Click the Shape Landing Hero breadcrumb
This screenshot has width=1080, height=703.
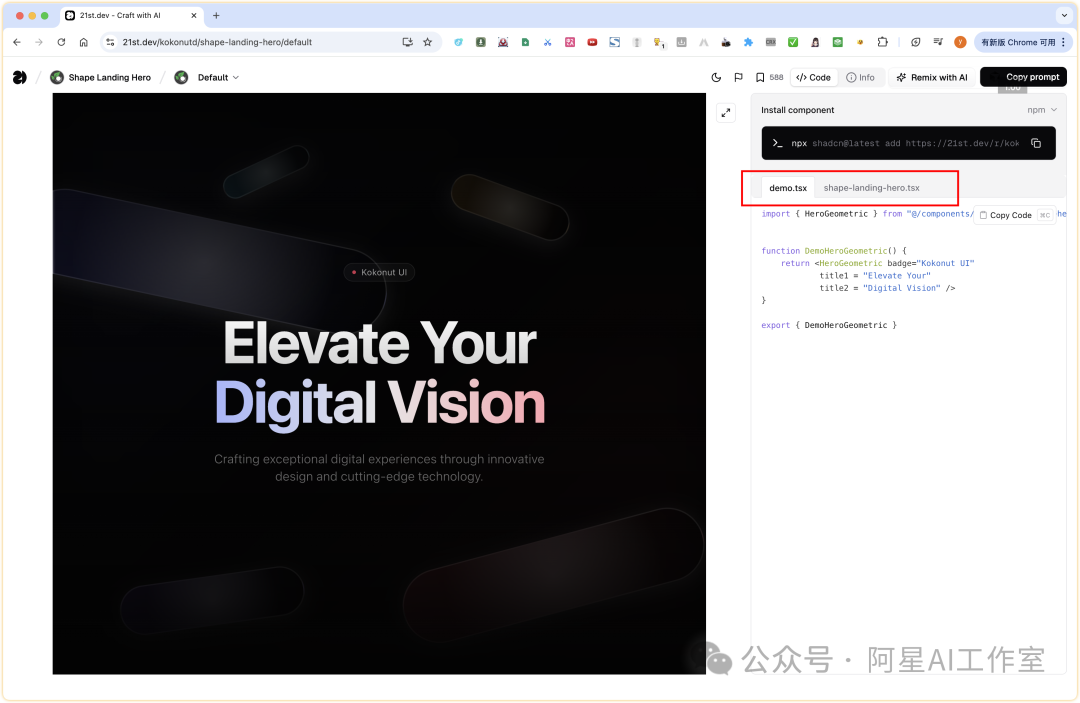[110, 77]
